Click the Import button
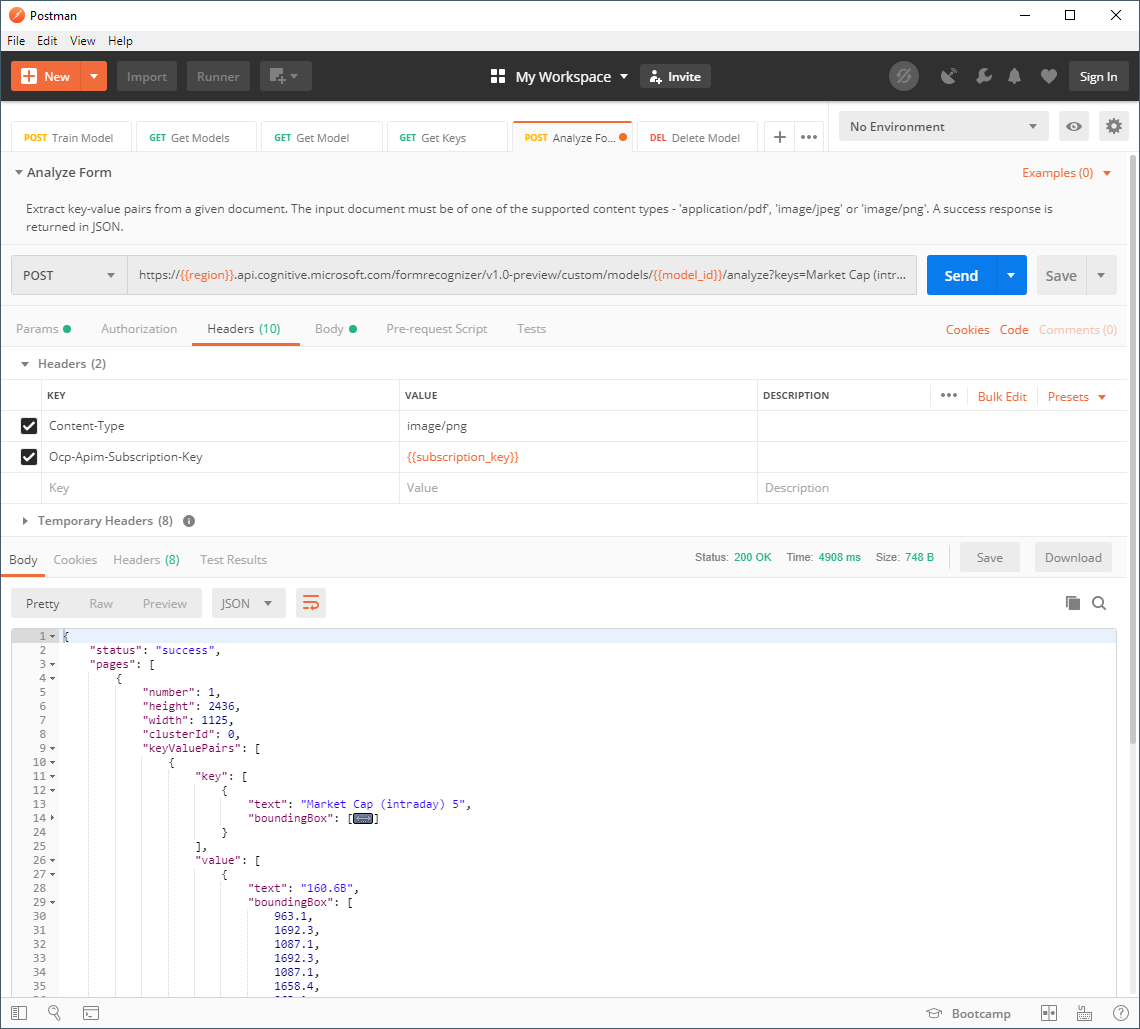1140x1029 pixels. pos(147,76)
